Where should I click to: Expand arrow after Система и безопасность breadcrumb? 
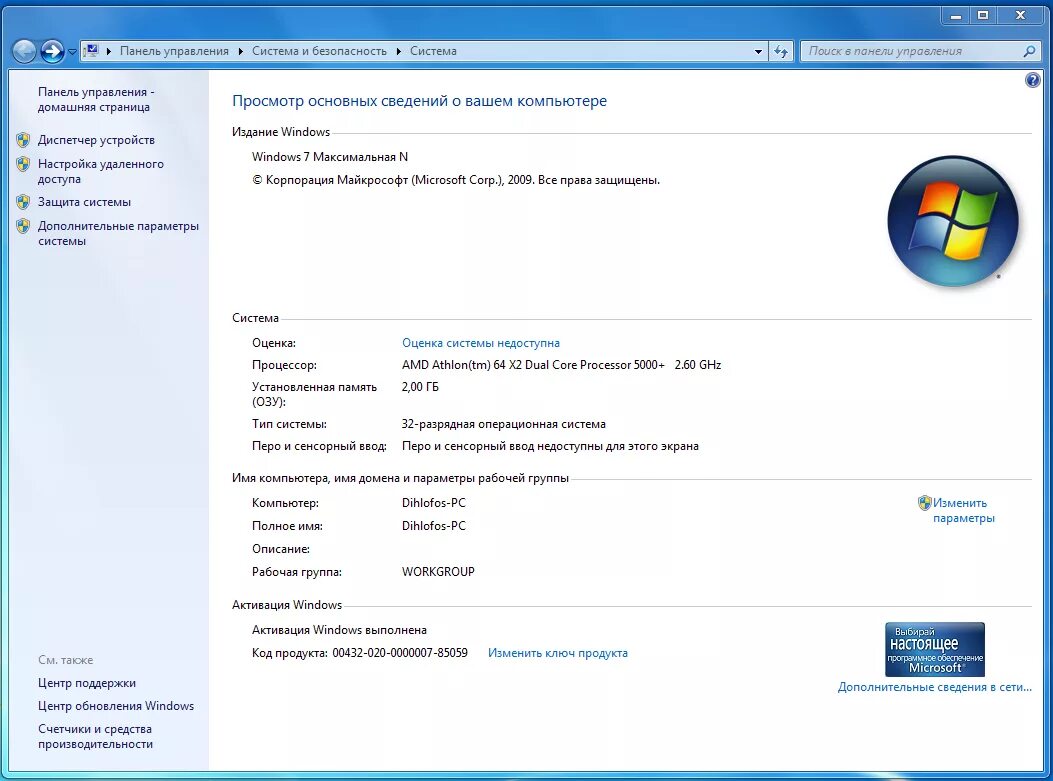pyautogui.click(x=398, y=51)
